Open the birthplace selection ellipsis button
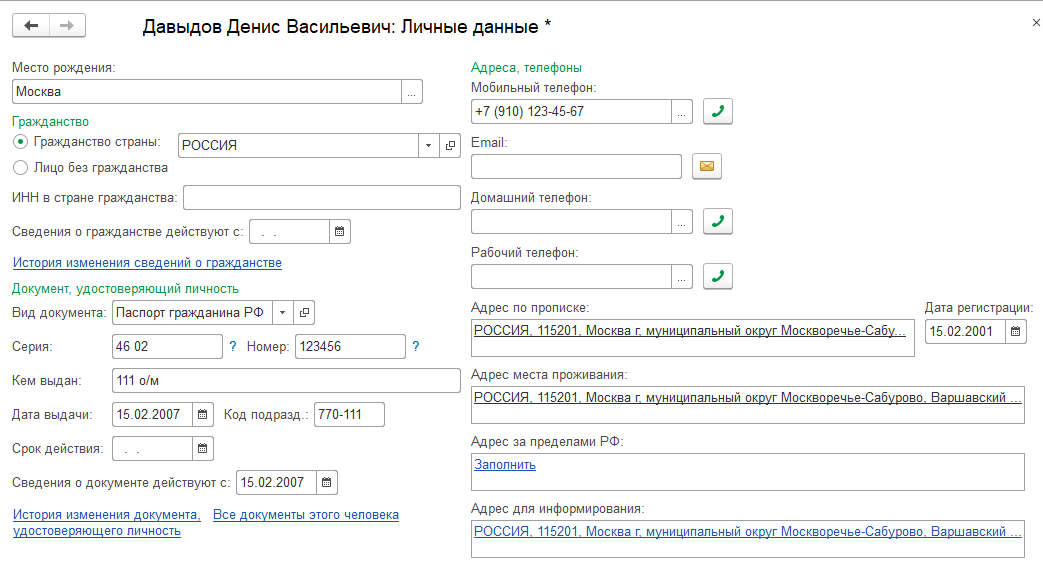Image resolution: width=1043 pixels, height=588 pixels. click(412, 91)
